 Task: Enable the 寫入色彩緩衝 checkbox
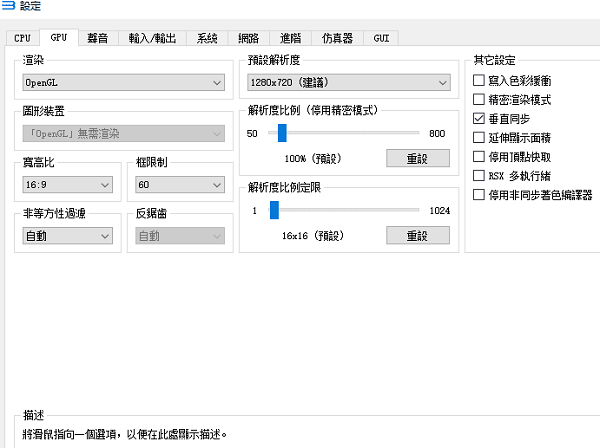pos(479,80)
